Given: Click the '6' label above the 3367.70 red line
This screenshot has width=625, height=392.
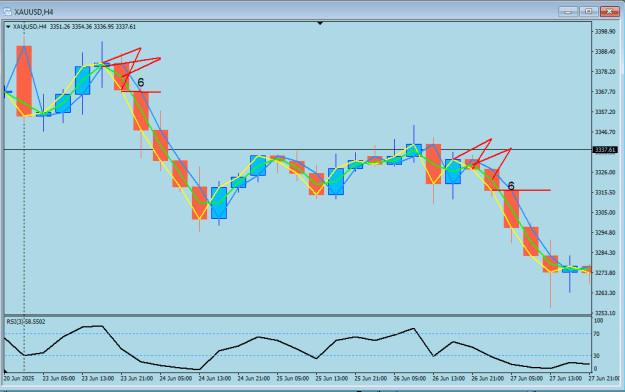Looking at the screenshot, I should click(140, 83).
